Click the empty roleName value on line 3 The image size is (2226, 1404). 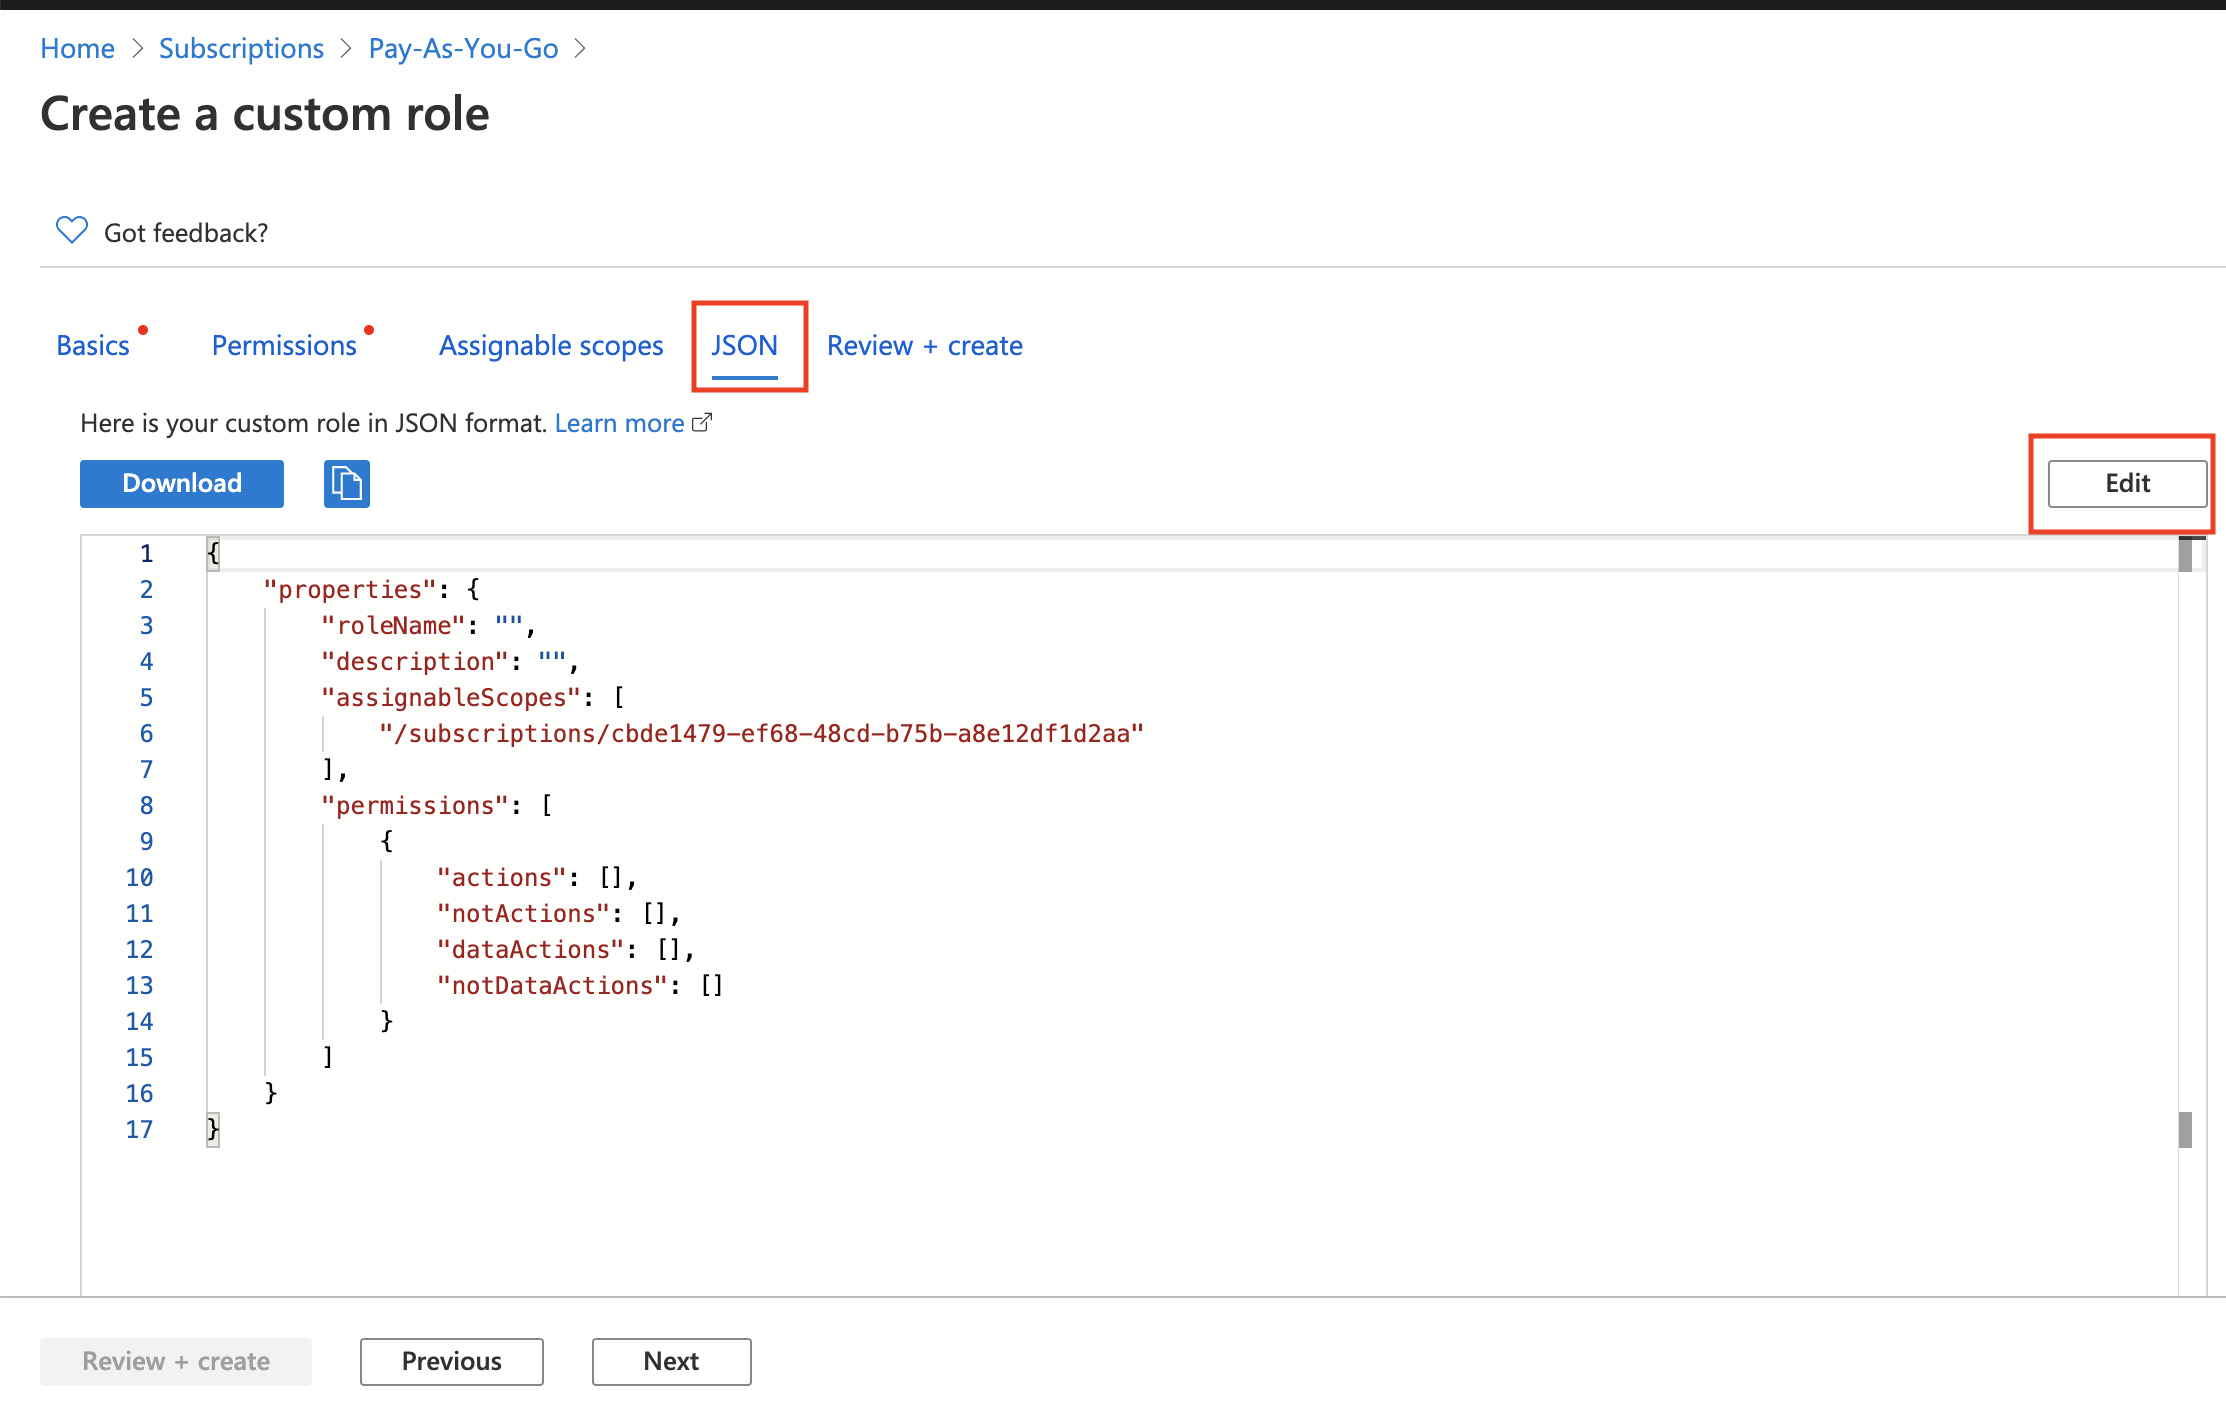(x=511, y=625)
